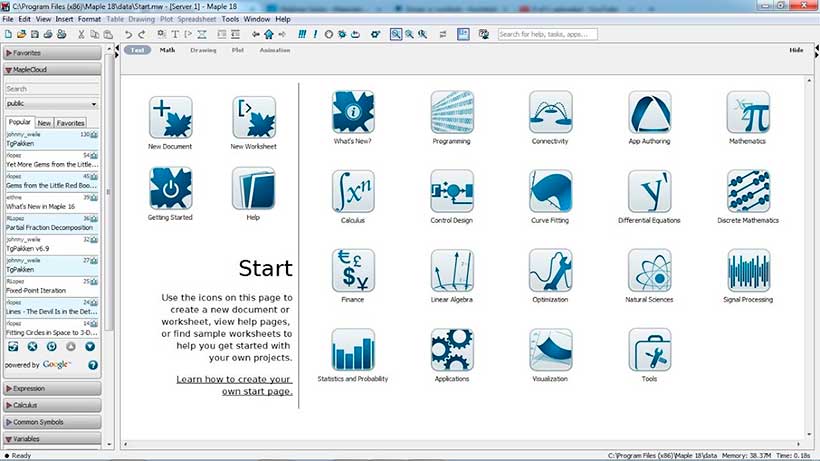Open the Statistics and Probability icon

tap(353, 350)
